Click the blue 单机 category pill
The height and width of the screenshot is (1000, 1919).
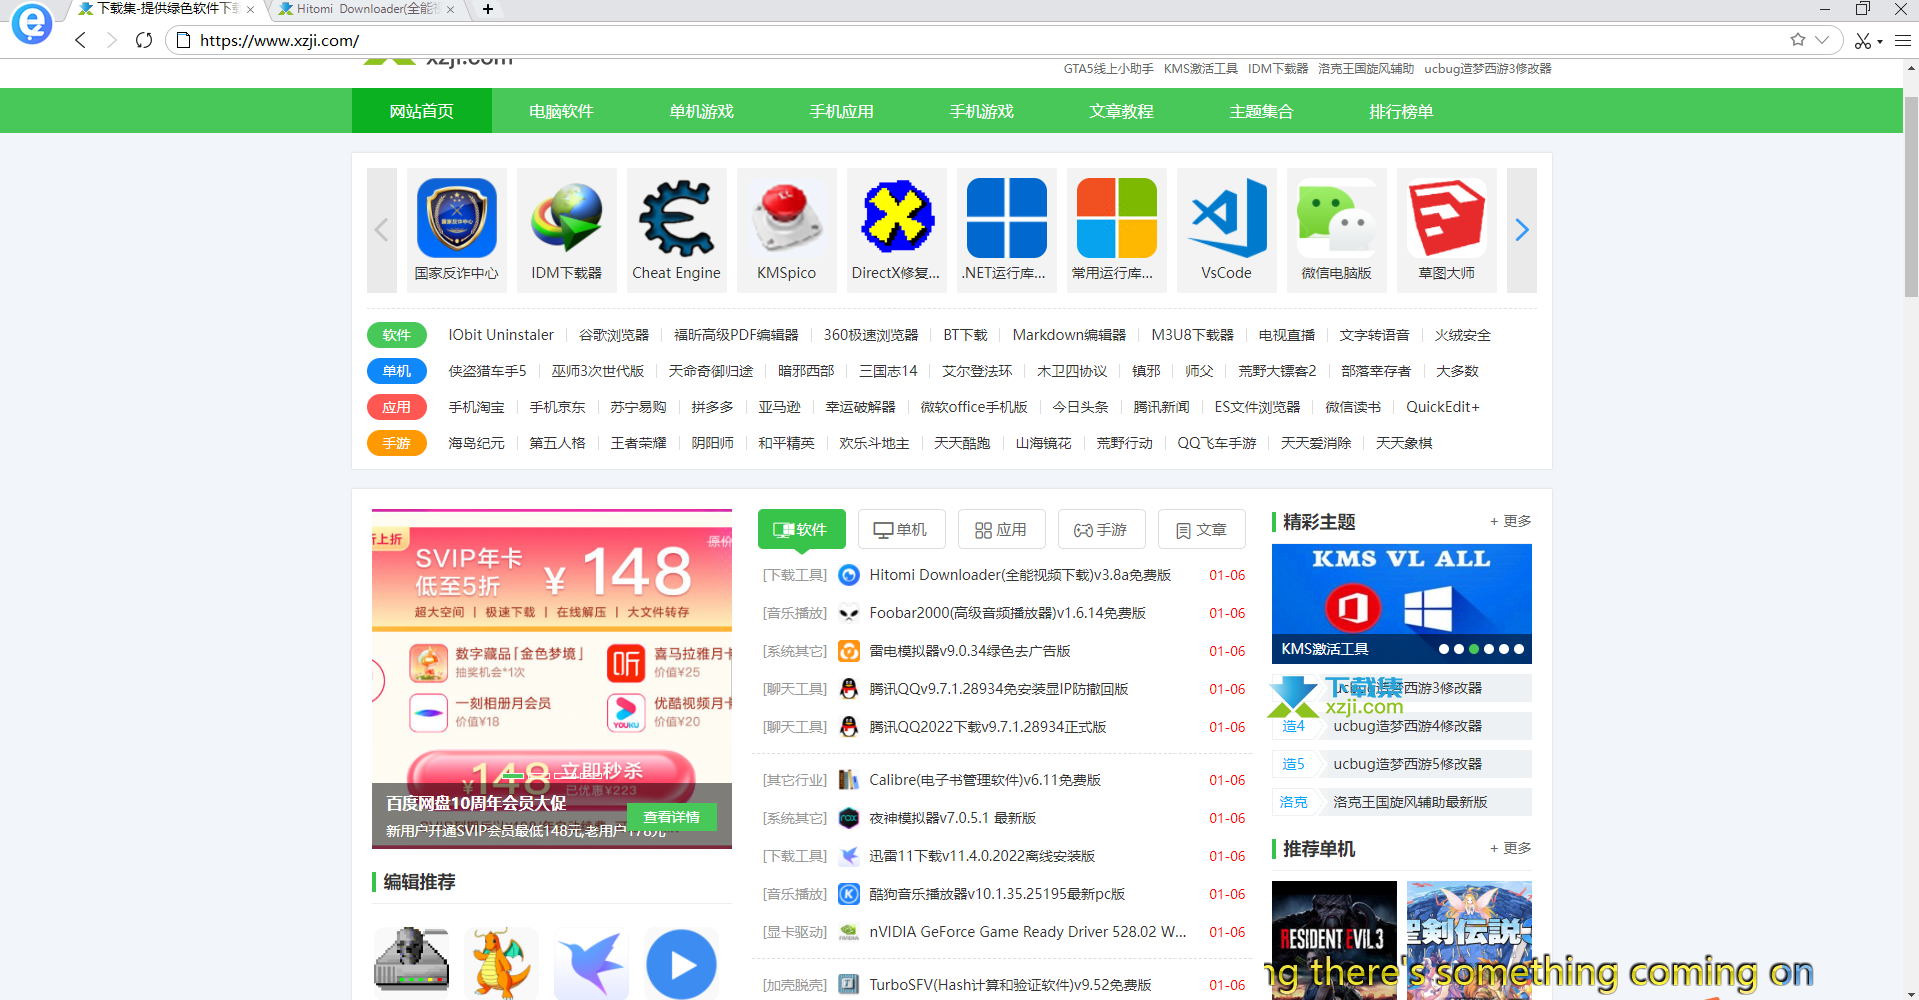point(396,371)
